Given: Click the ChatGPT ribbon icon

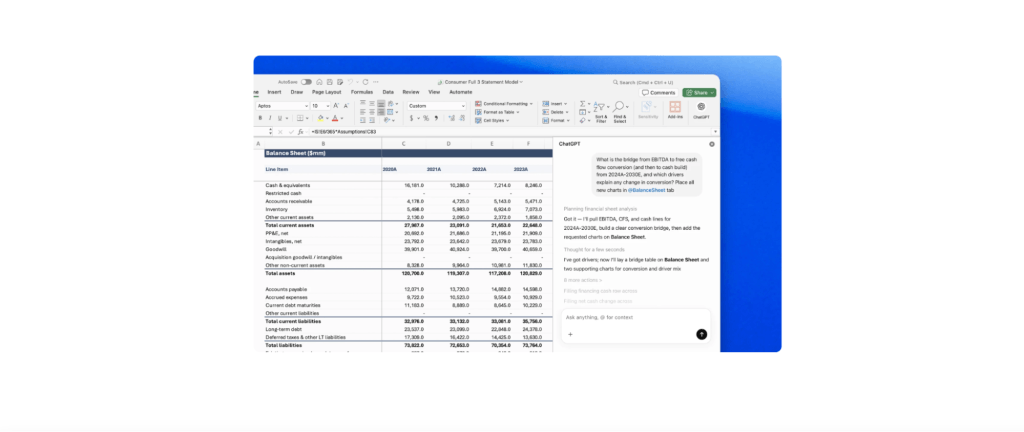Looking at the screenshot, I should click(701, 106).
